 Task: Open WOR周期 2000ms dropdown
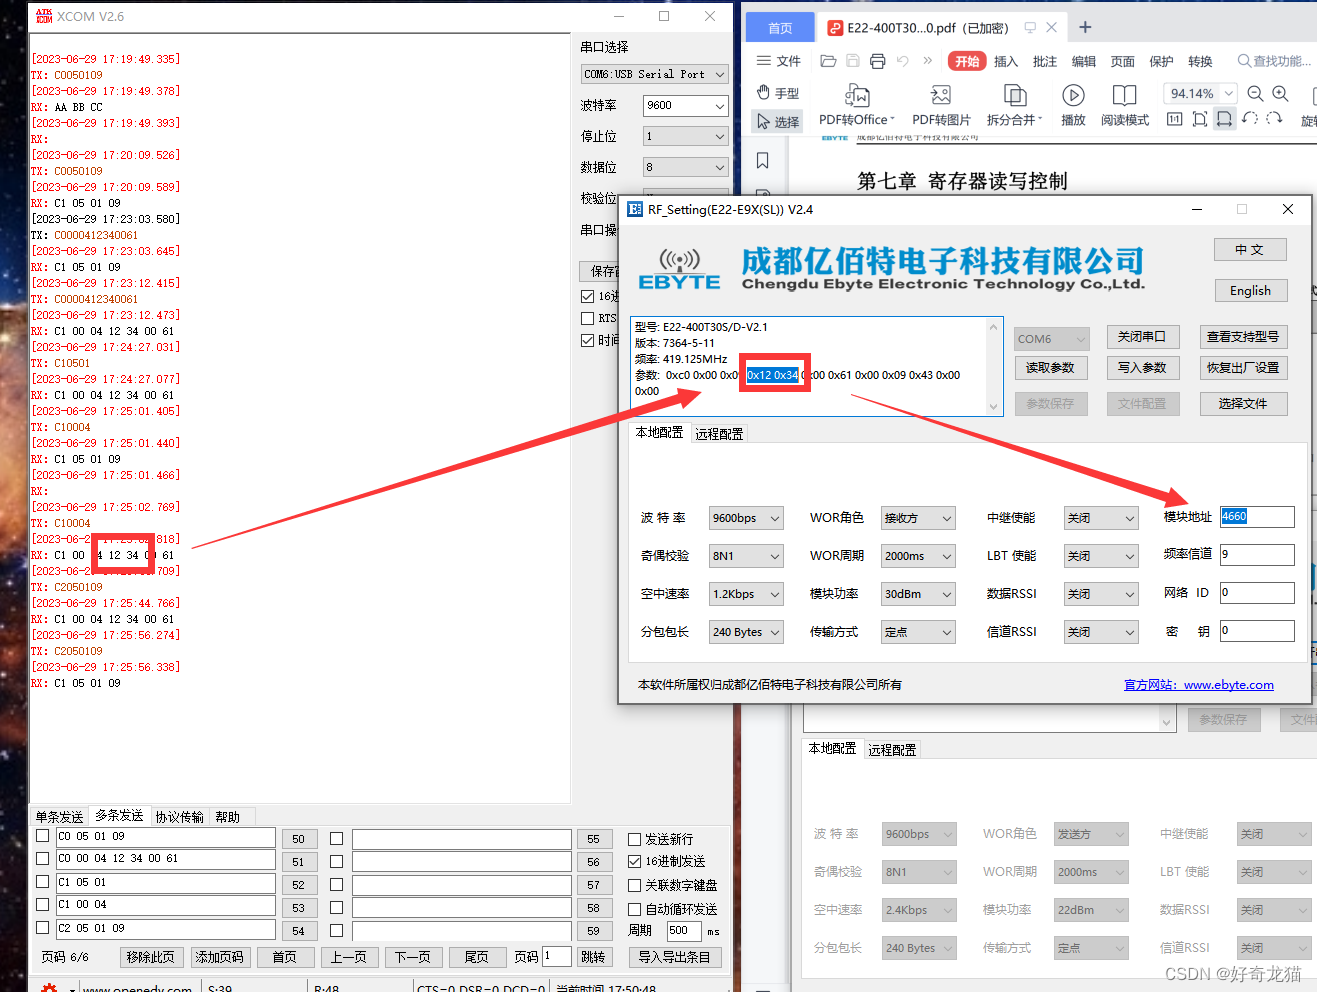tap(918, 556)
